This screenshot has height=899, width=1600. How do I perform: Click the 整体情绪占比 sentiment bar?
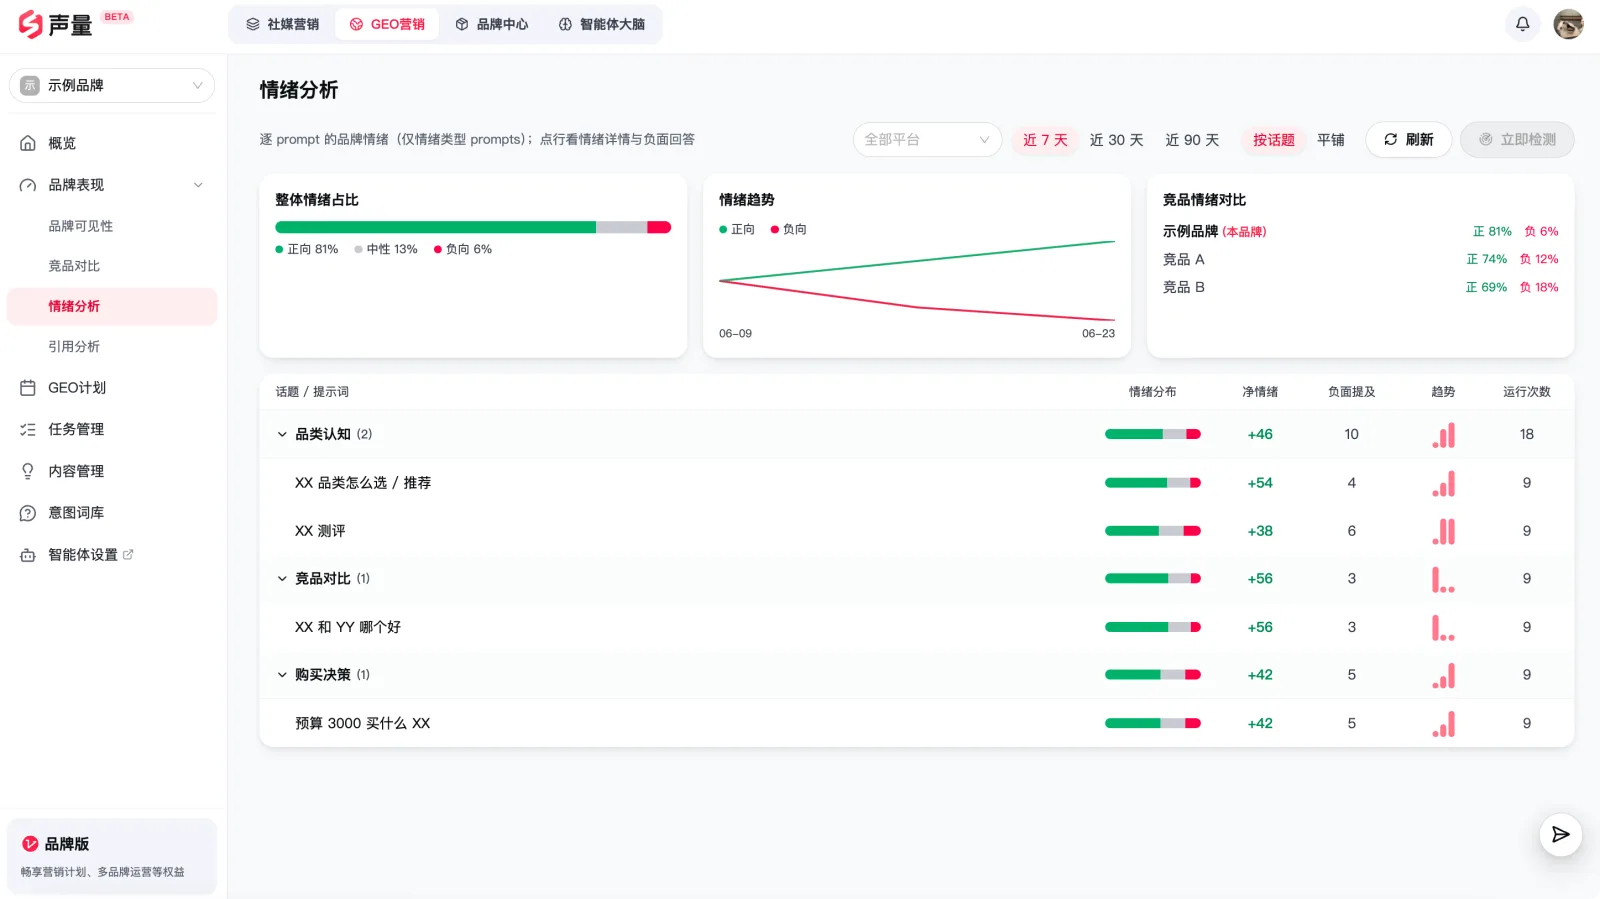coord(473,227)
